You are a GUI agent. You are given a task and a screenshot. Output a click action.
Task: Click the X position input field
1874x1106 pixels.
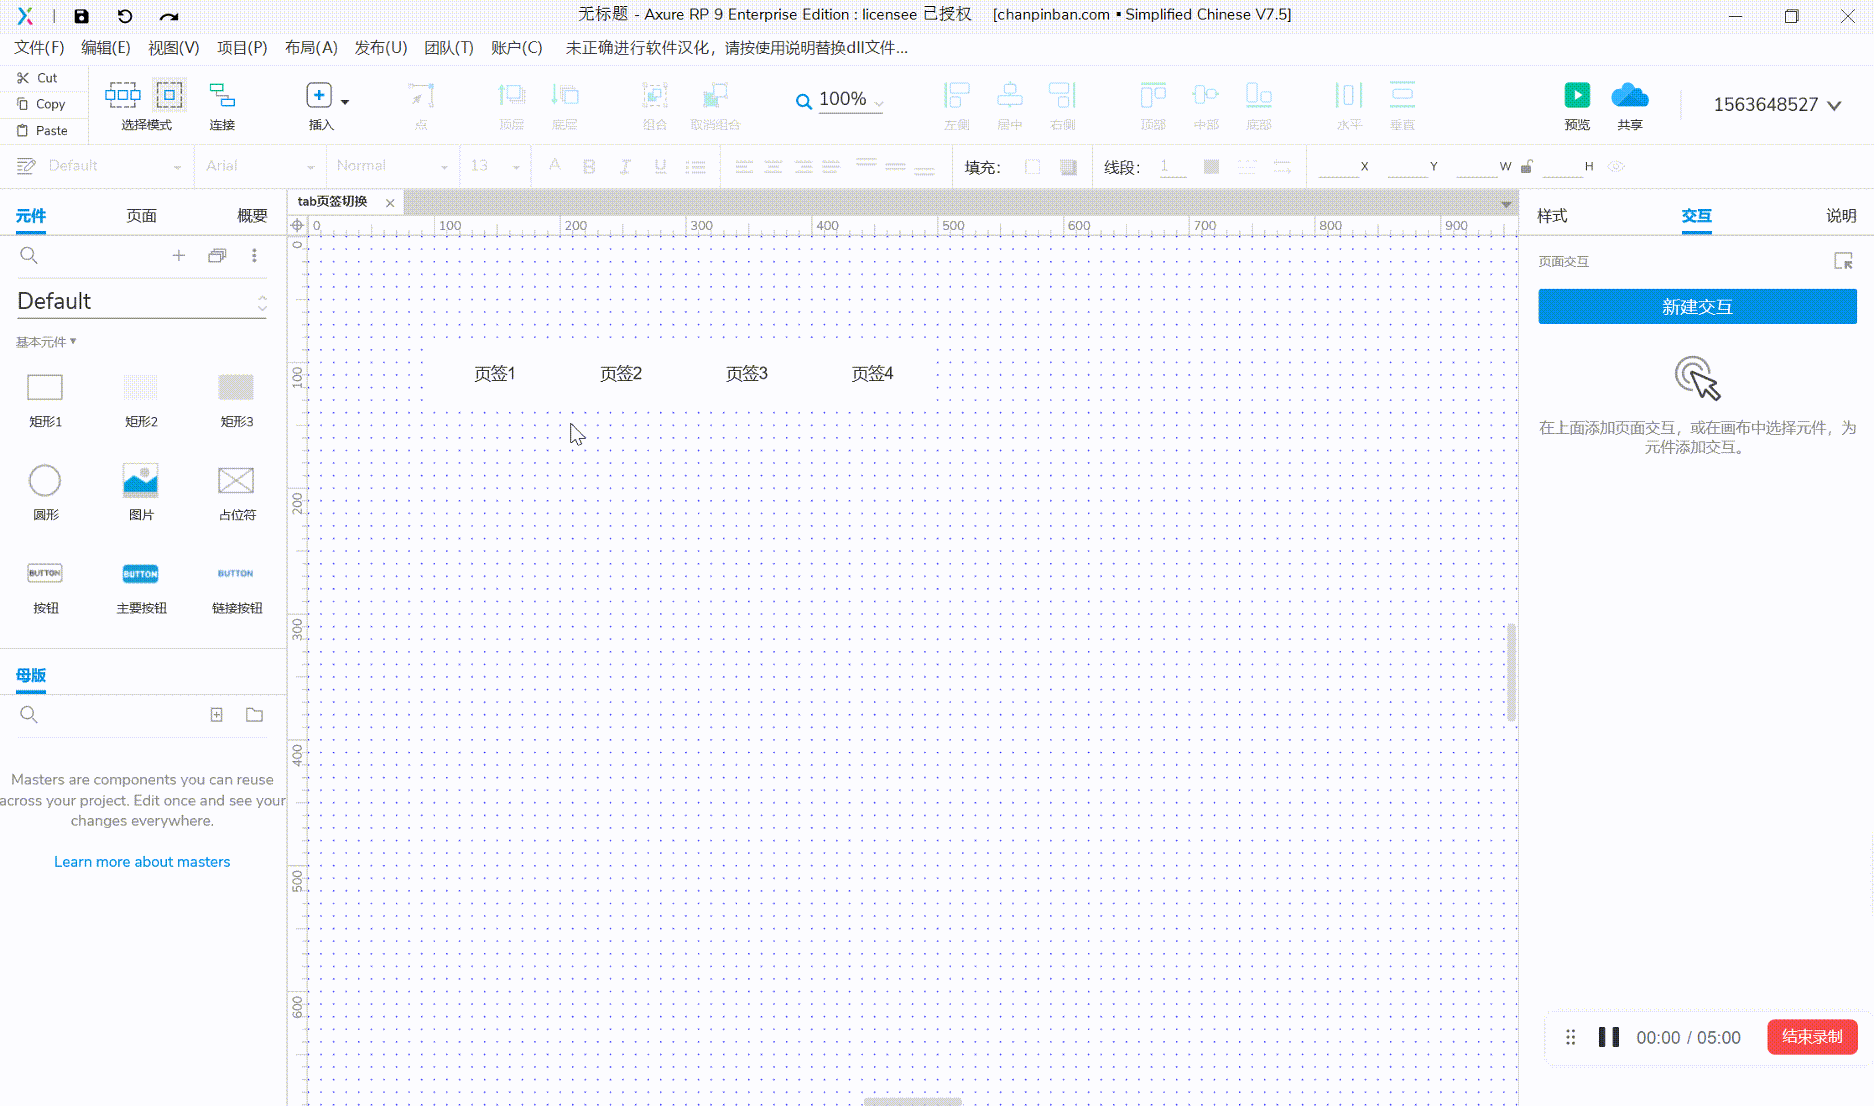point(1338,167)
